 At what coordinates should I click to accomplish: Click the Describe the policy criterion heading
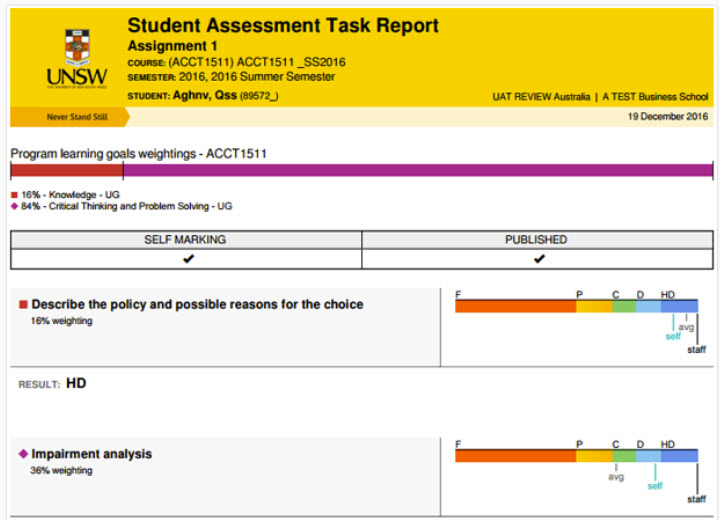(197, 304)
